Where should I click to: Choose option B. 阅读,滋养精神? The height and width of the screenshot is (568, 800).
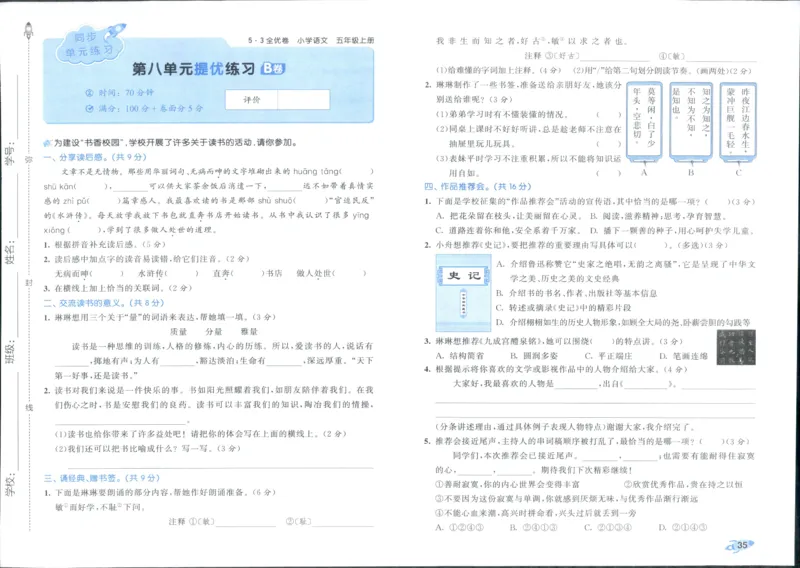click(x=661, y=216)
